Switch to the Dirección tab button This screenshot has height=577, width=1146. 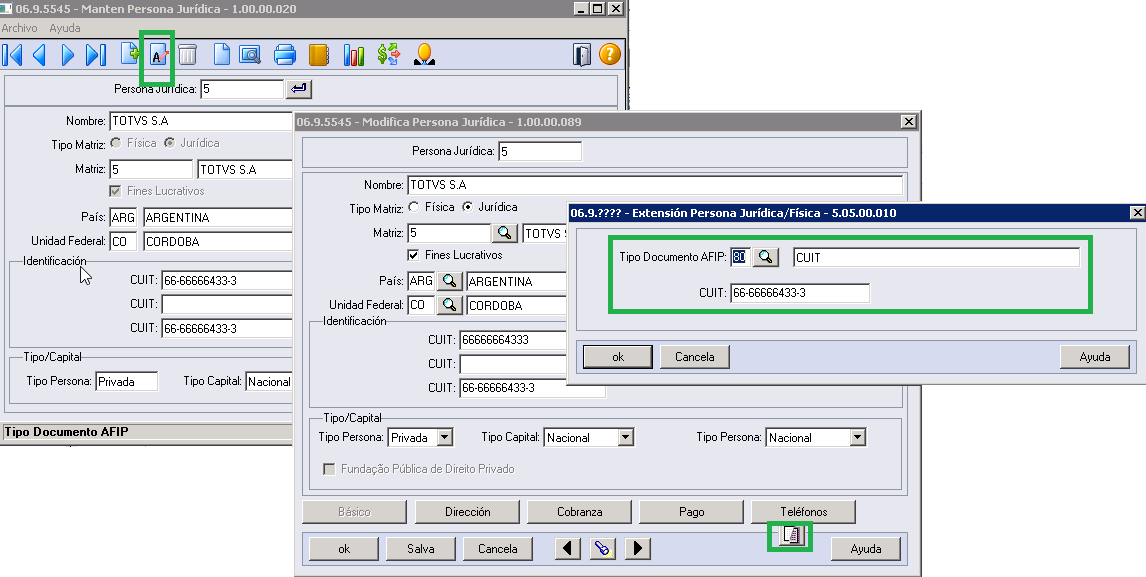click(468, 512)
